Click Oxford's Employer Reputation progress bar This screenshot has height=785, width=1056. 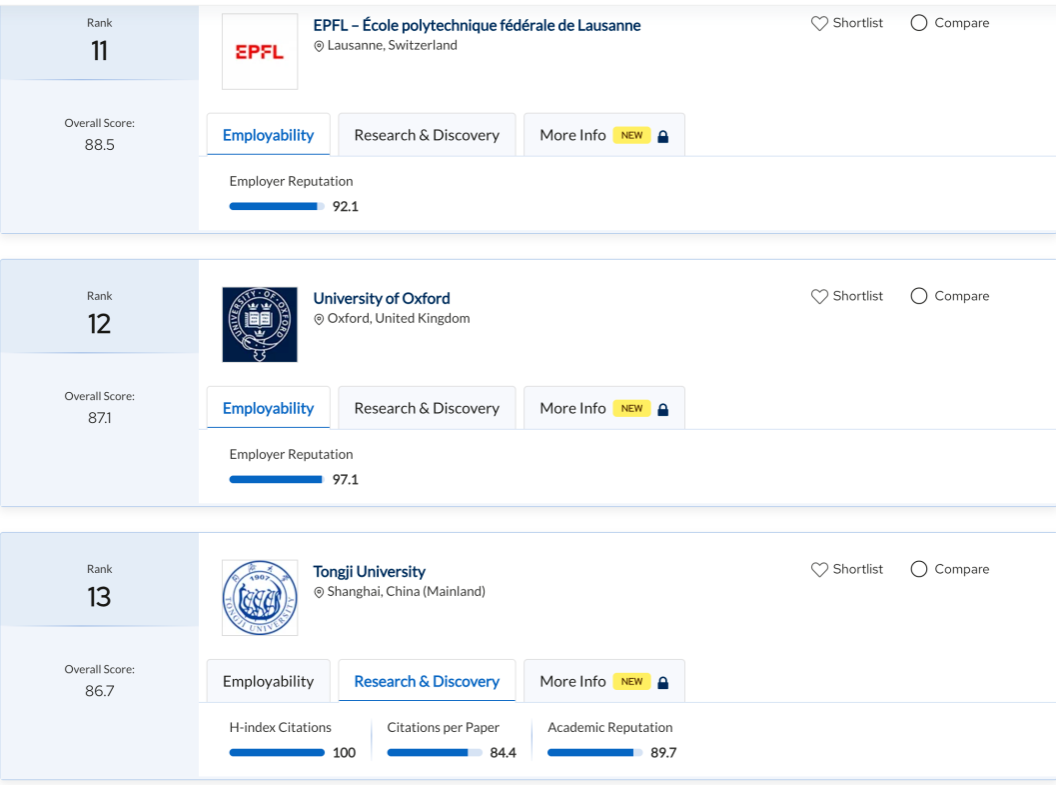(x=276, y=480)
